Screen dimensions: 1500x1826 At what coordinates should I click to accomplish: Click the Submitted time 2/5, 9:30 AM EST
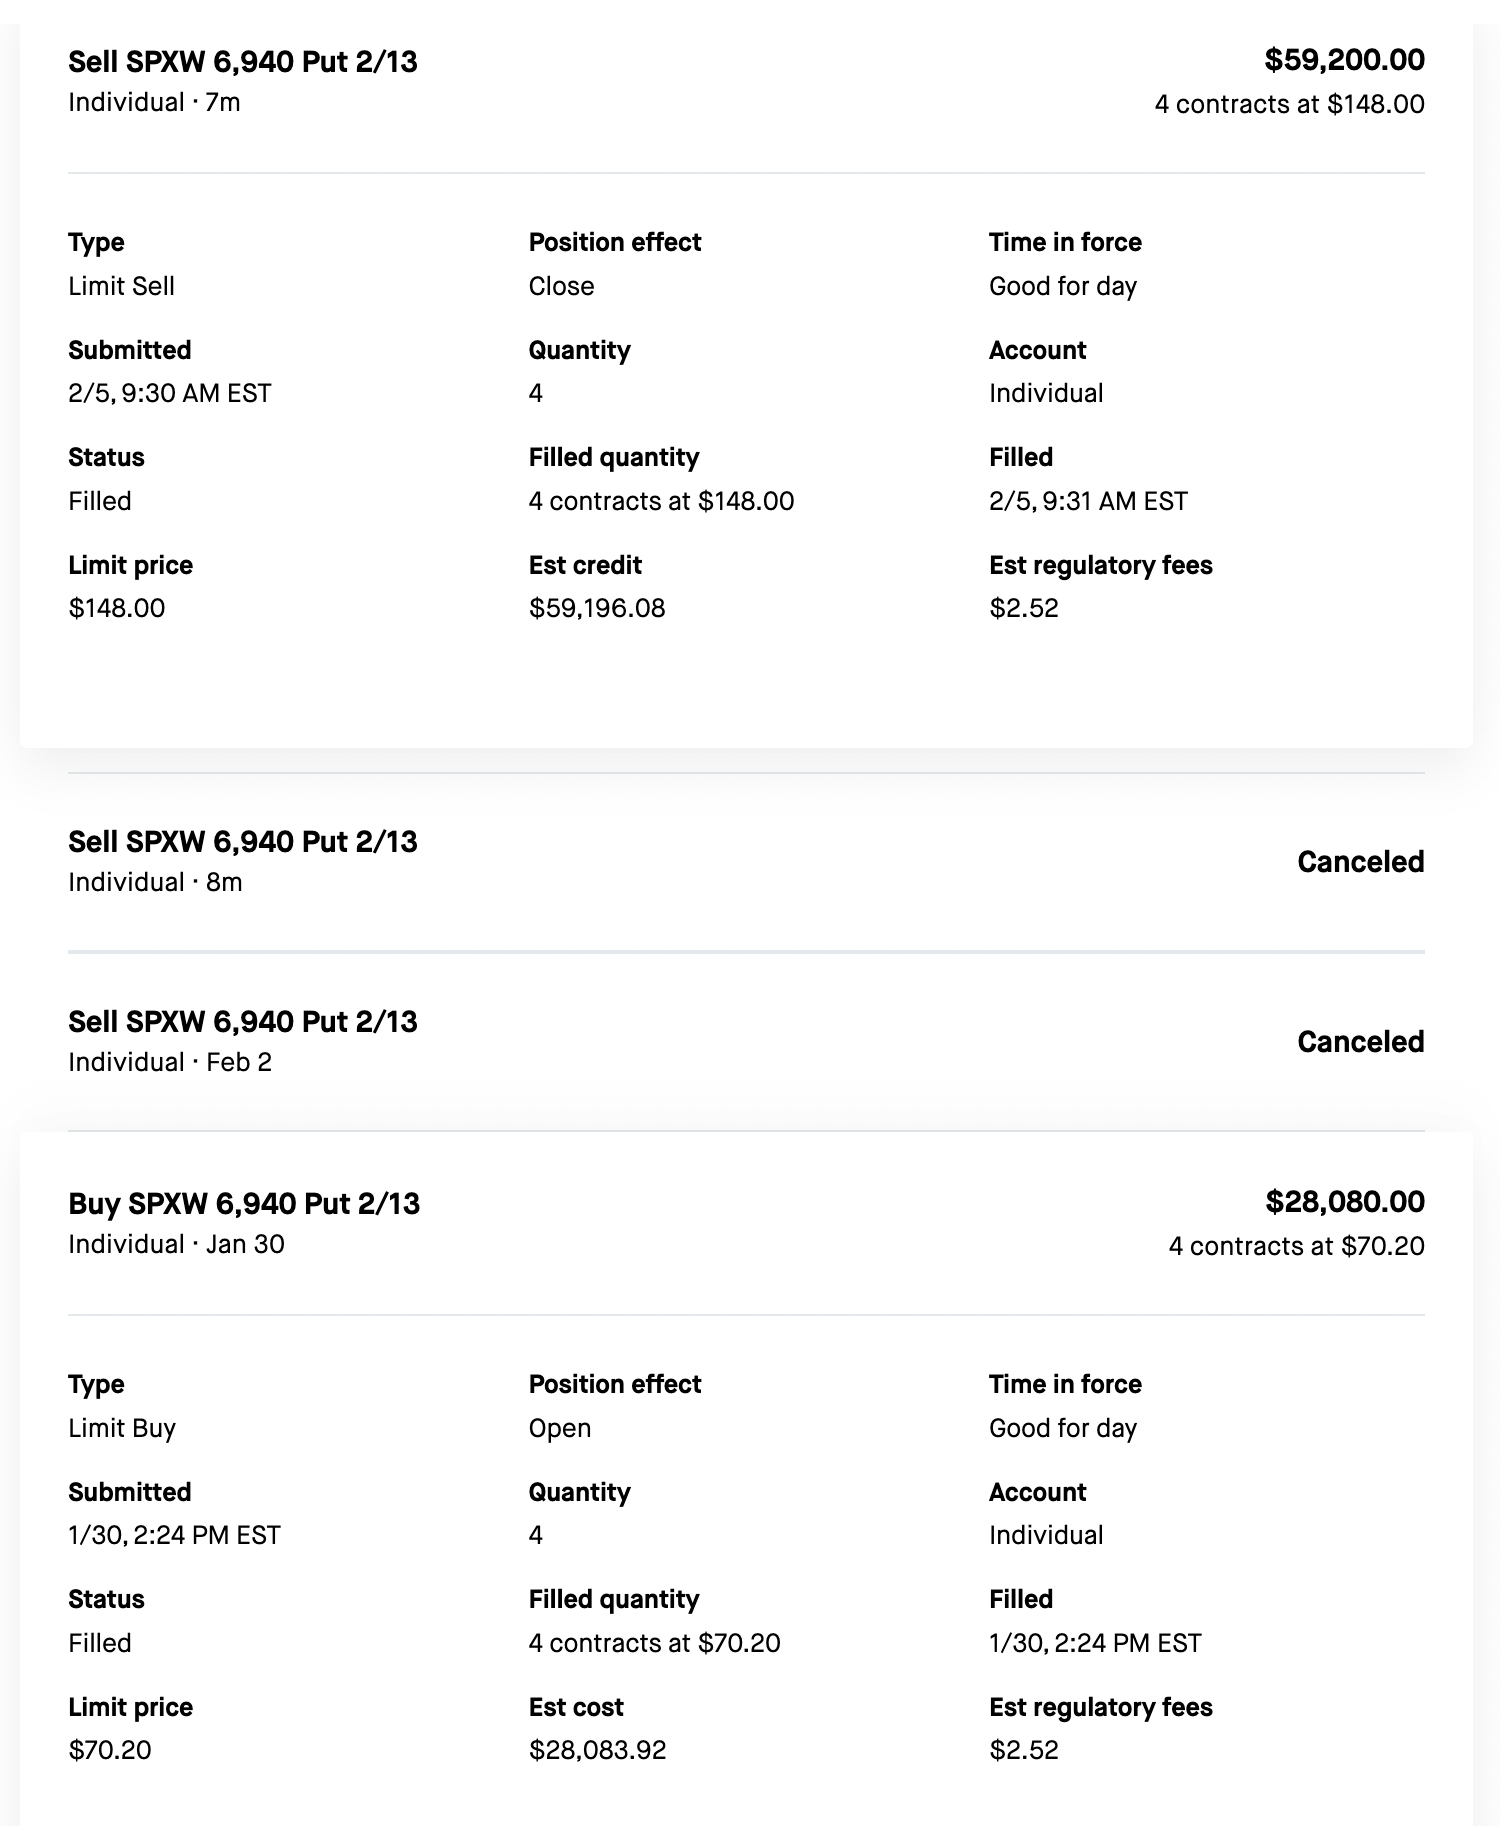(170, 393)
